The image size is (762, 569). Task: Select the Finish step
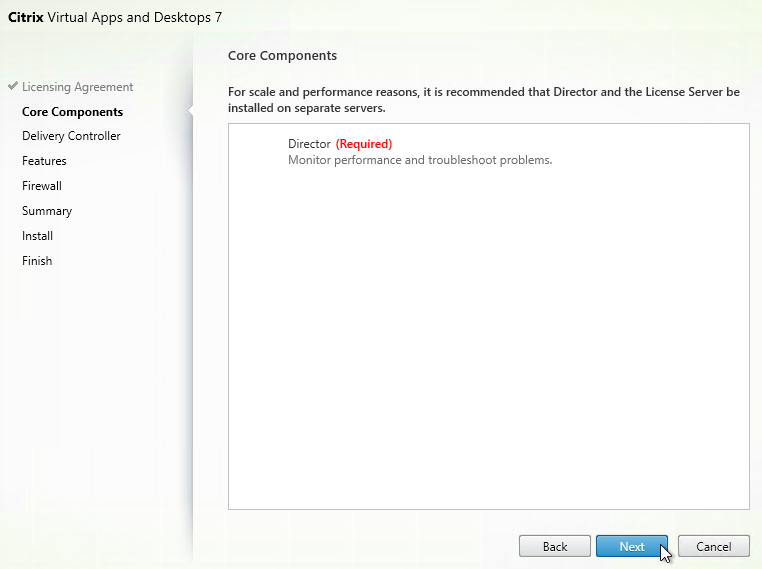(37, 261)
